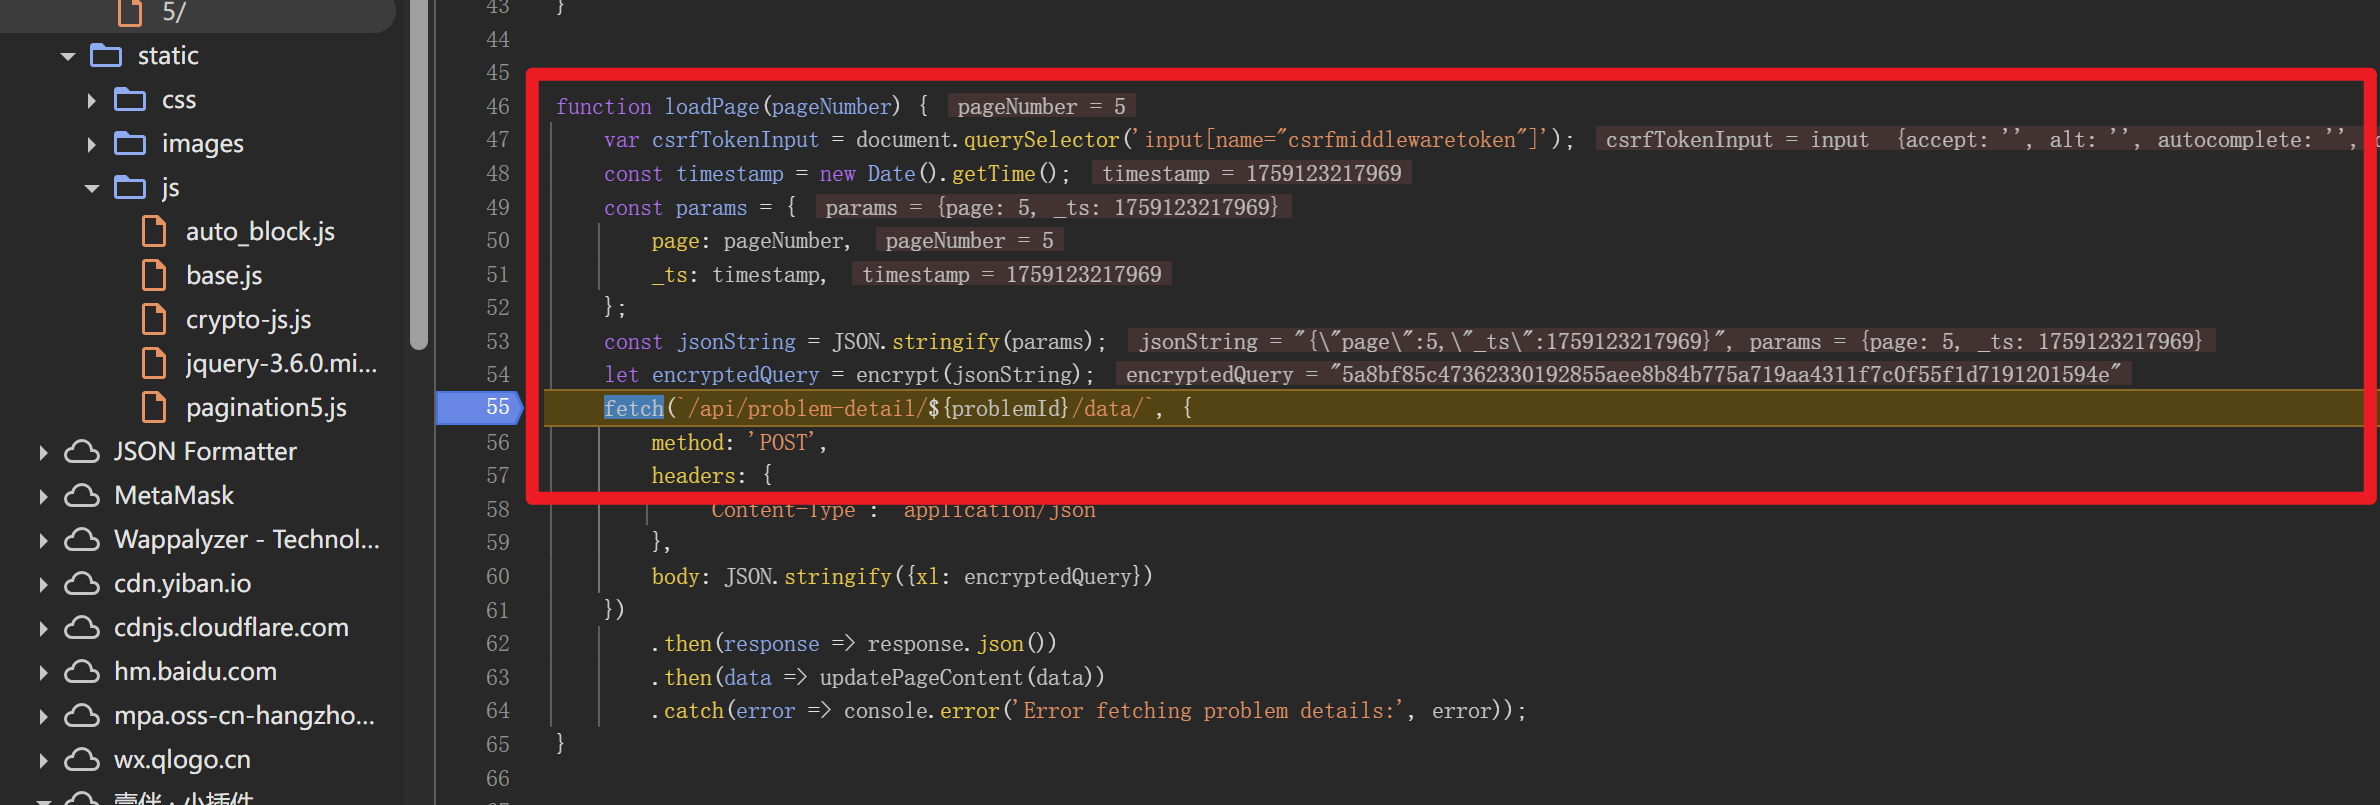Expand the css folder arrow
Image resolution: width=2380 pixels, height=805 pixels.
[x=92, y=100]
